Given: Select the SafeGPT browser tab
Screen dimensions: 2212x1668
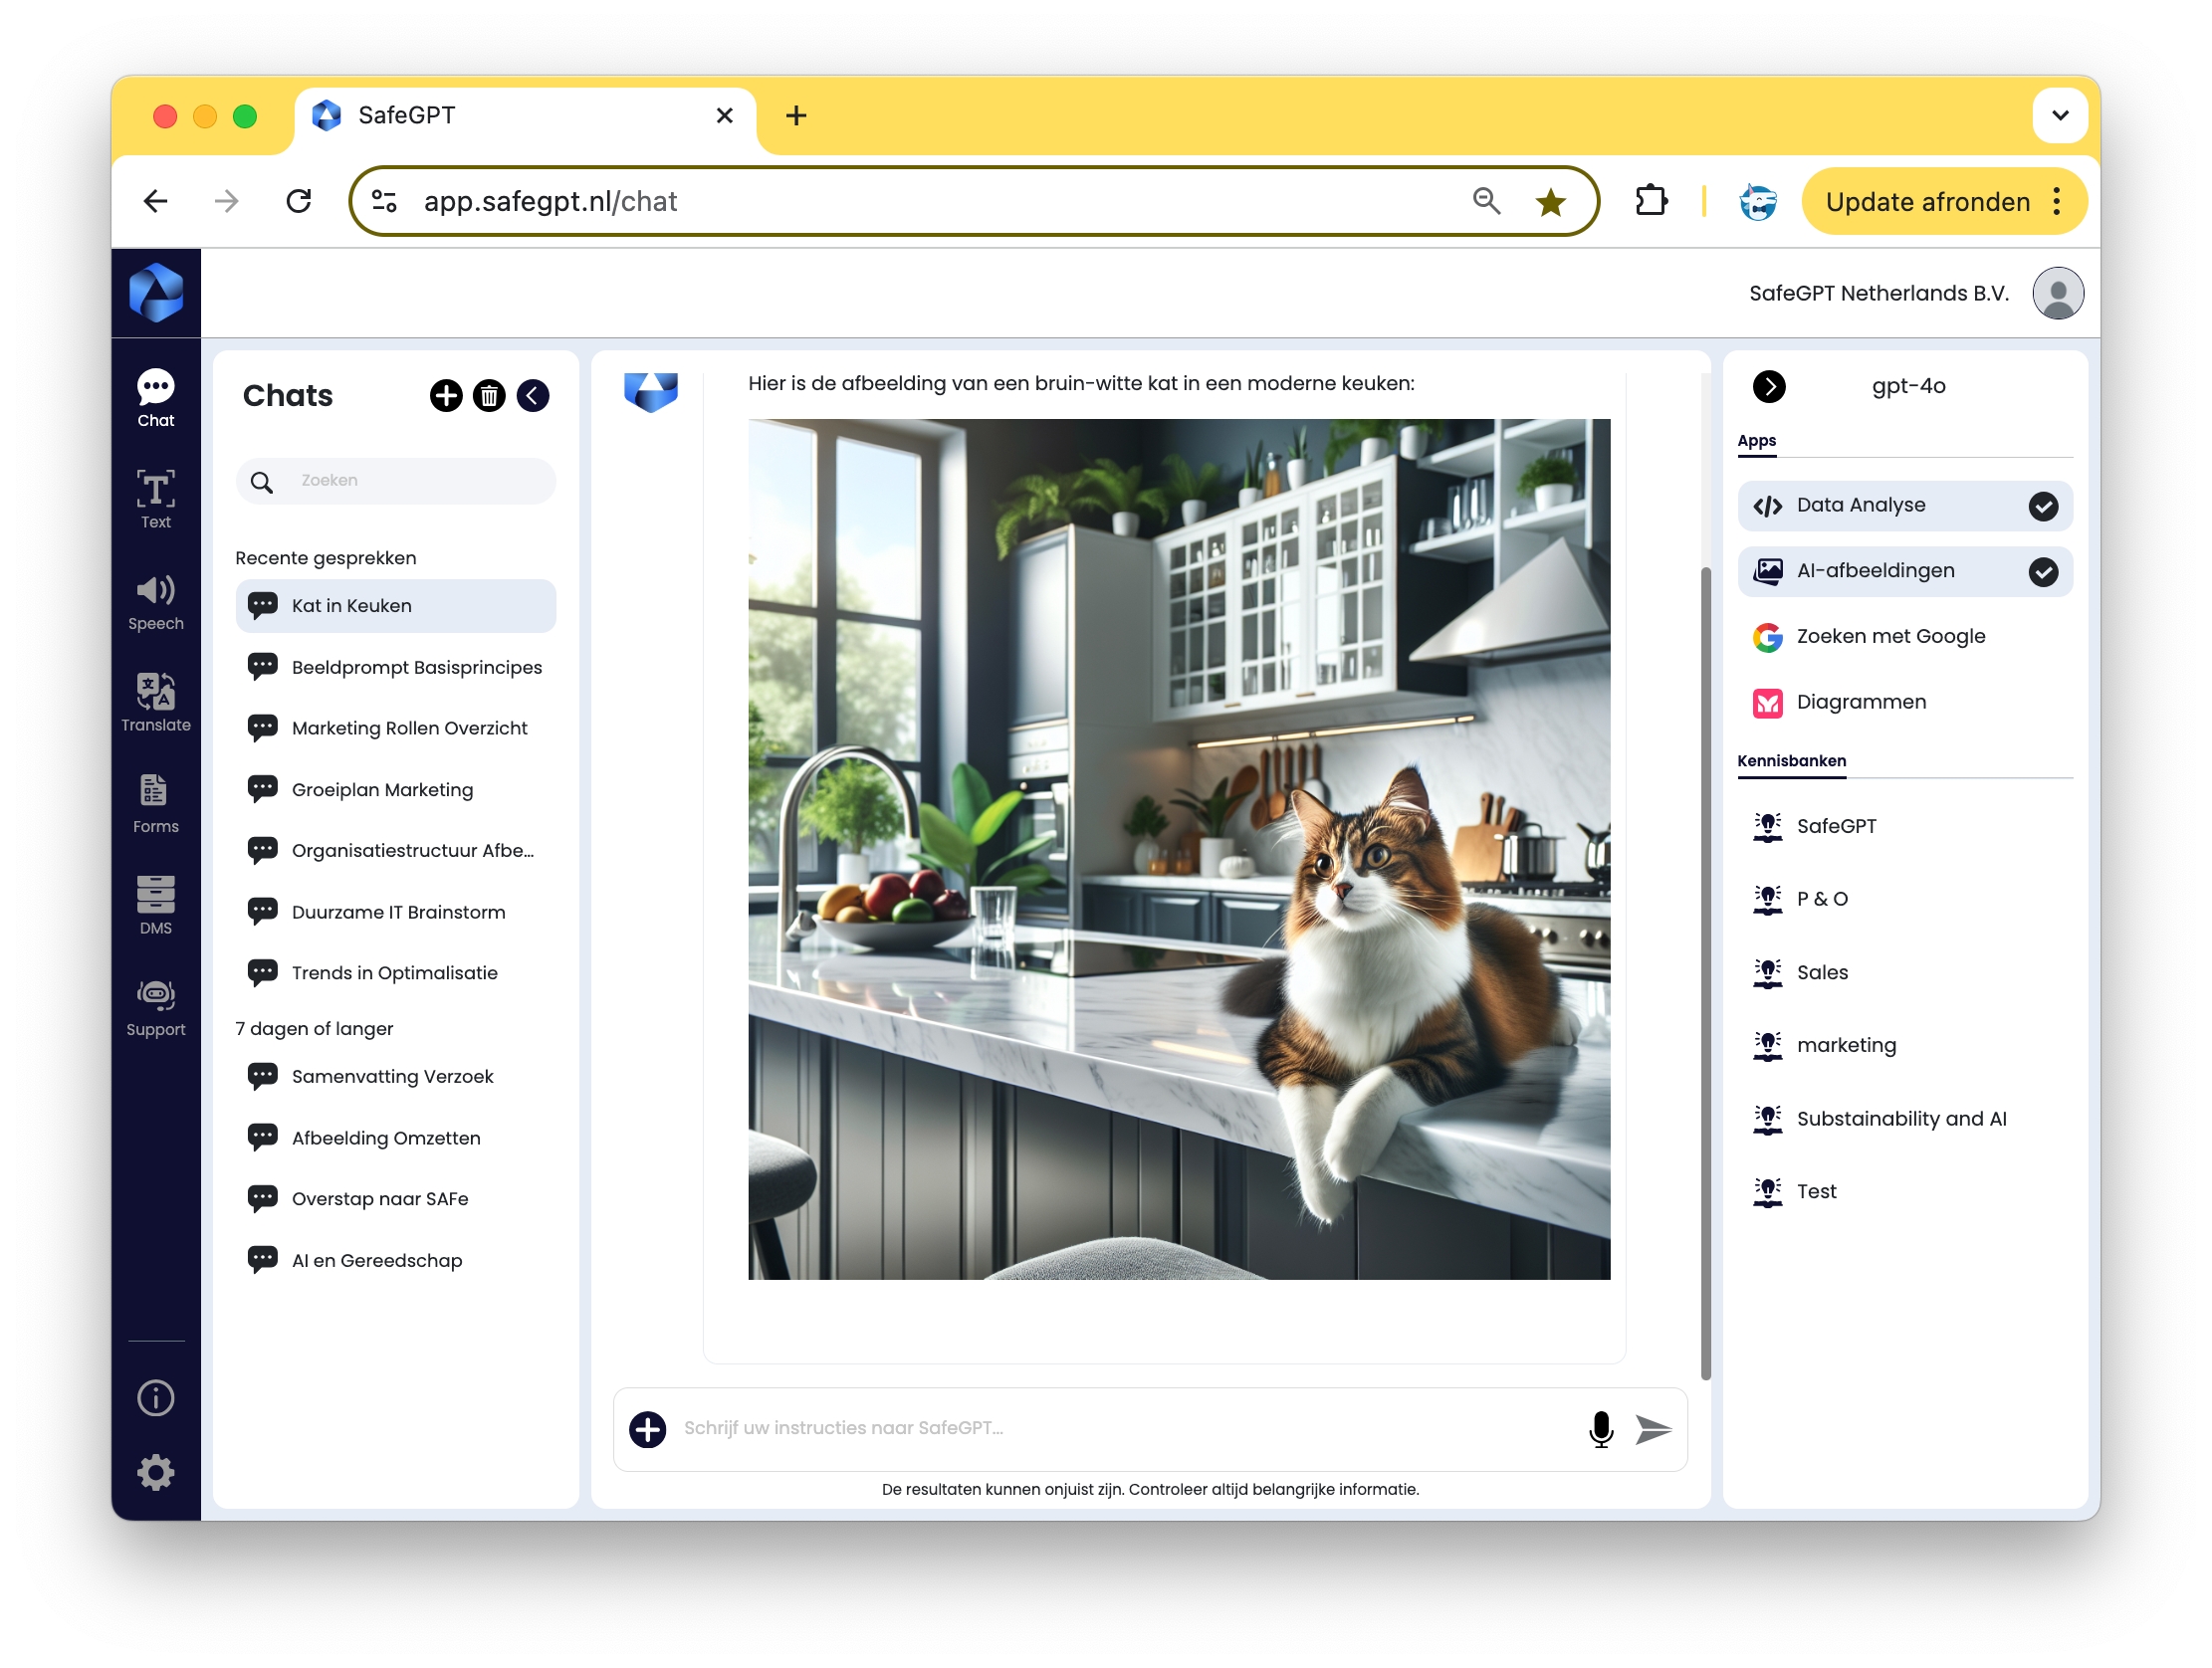Looking at the screenshot, I should coord(525,116).
